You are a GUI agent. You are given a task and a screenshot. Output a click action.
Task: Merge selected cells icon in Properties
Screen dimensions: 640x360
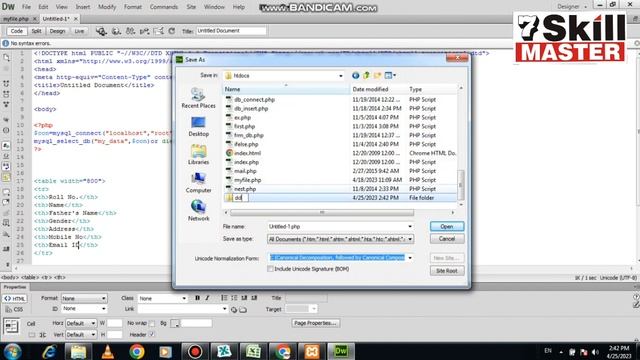[32, 335]
